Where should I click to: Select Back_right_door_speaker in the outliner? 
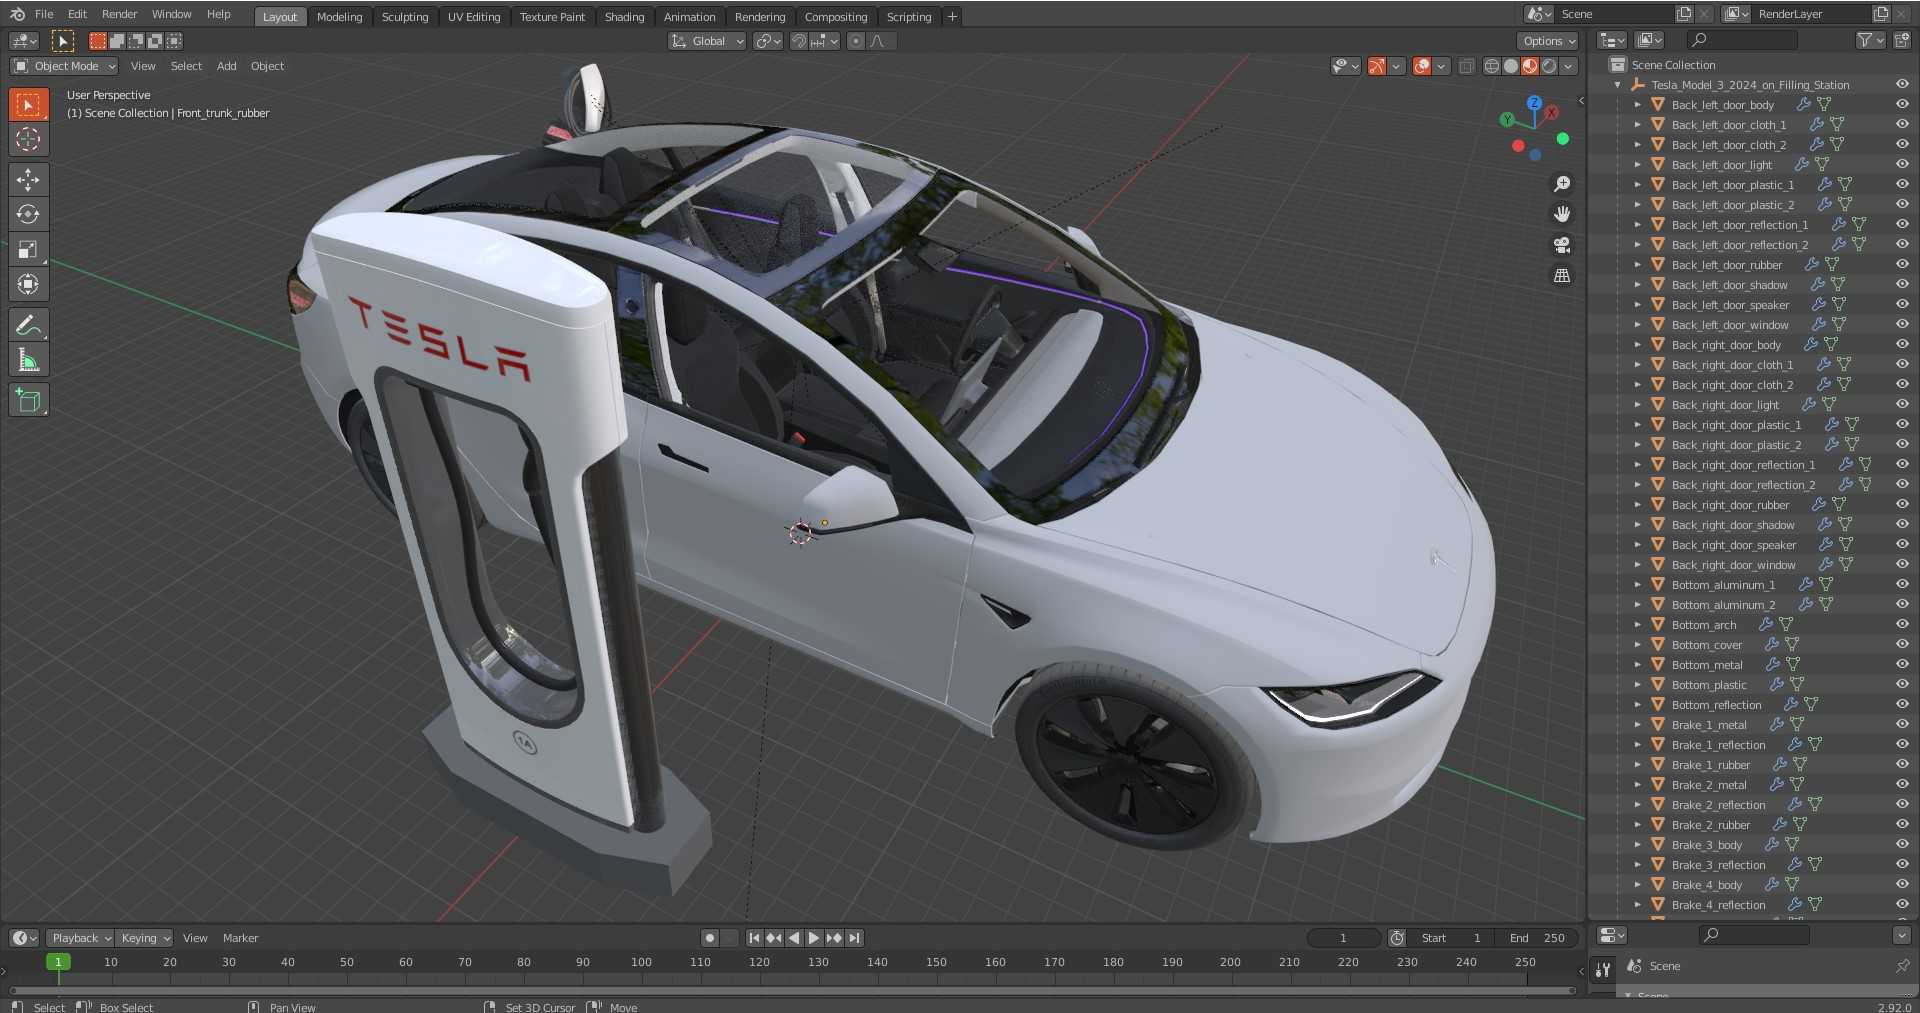click(1733, 545)
